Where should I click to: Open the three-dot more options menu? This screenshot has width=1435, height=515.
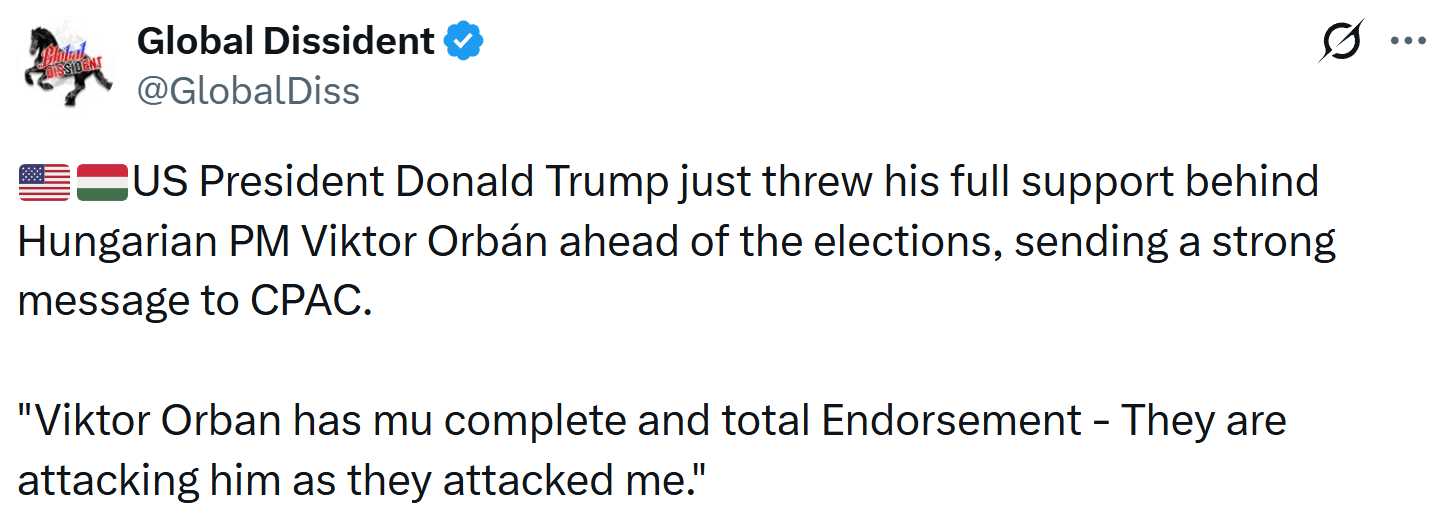pyautogui.click(x=1407, y=42)
